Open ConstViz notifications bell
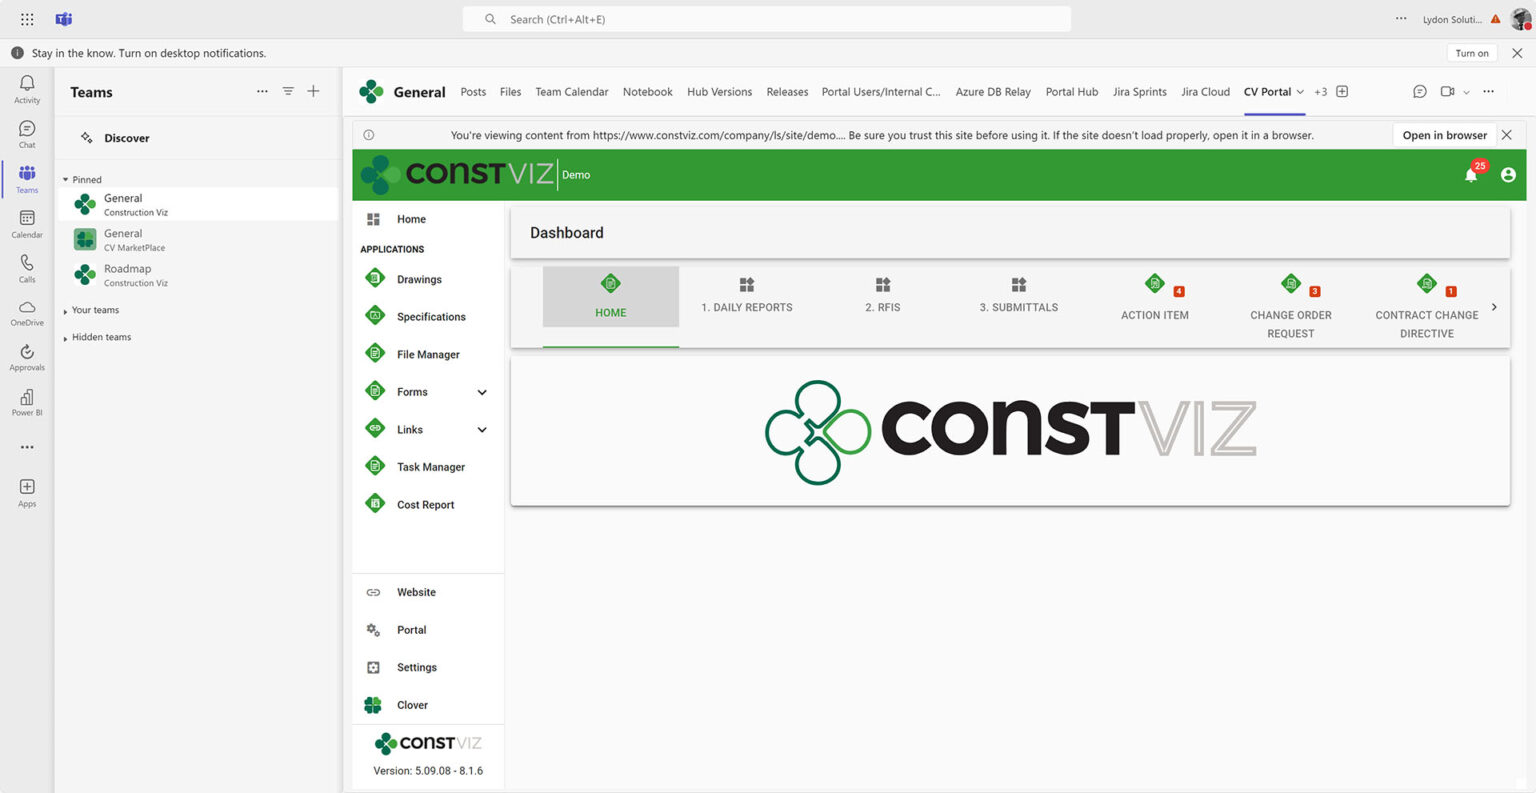This screenshot has width=1536, height=793. click(x=1471, y=174)
